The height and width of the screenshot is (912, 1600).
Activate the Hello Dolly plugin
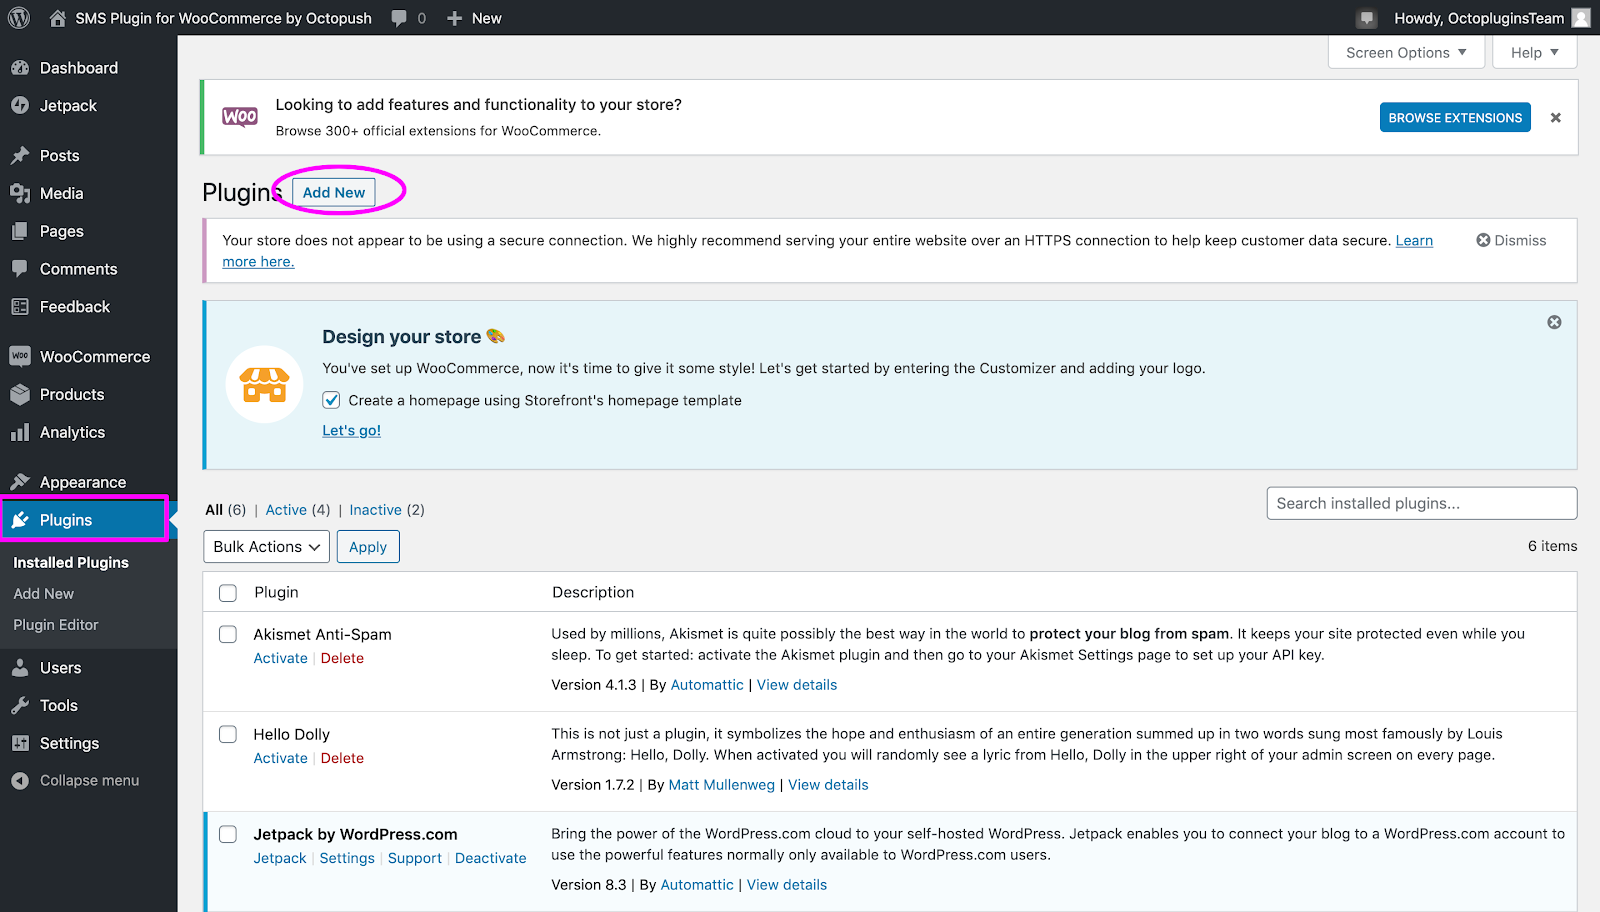[x=280, y=758]
